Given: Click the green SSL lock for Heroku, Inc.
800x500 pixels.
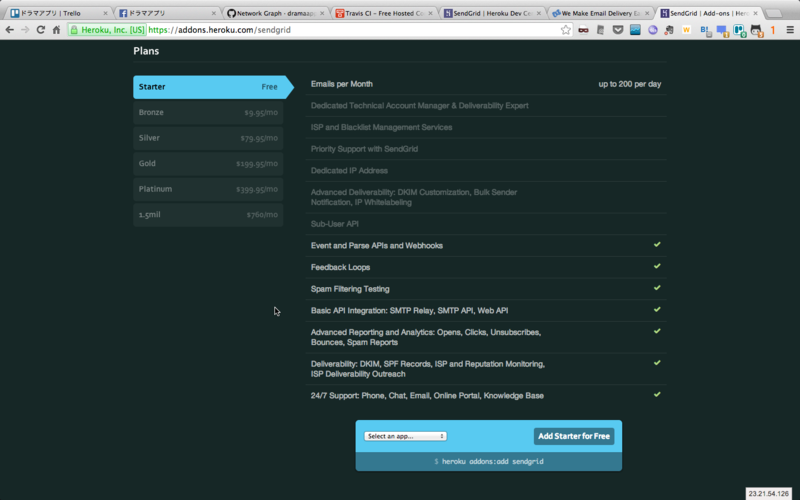Looking at the screenshot, I should (74, 30).
